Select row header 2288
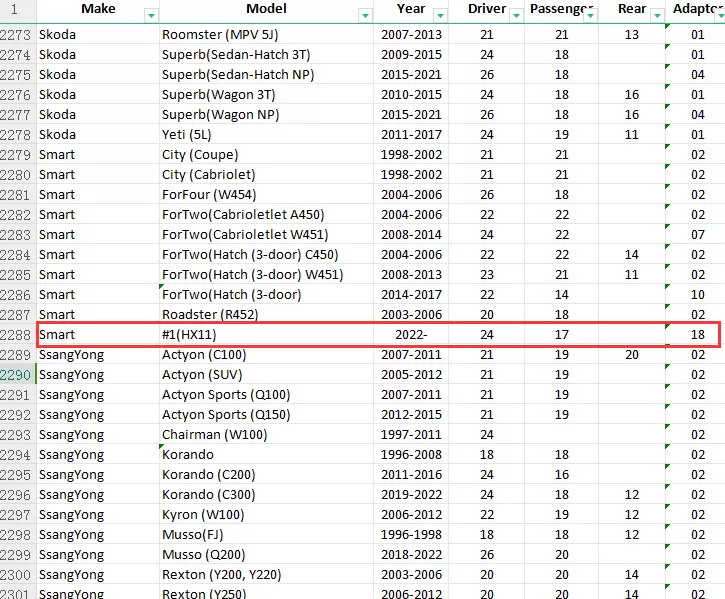 coord(18,334)
